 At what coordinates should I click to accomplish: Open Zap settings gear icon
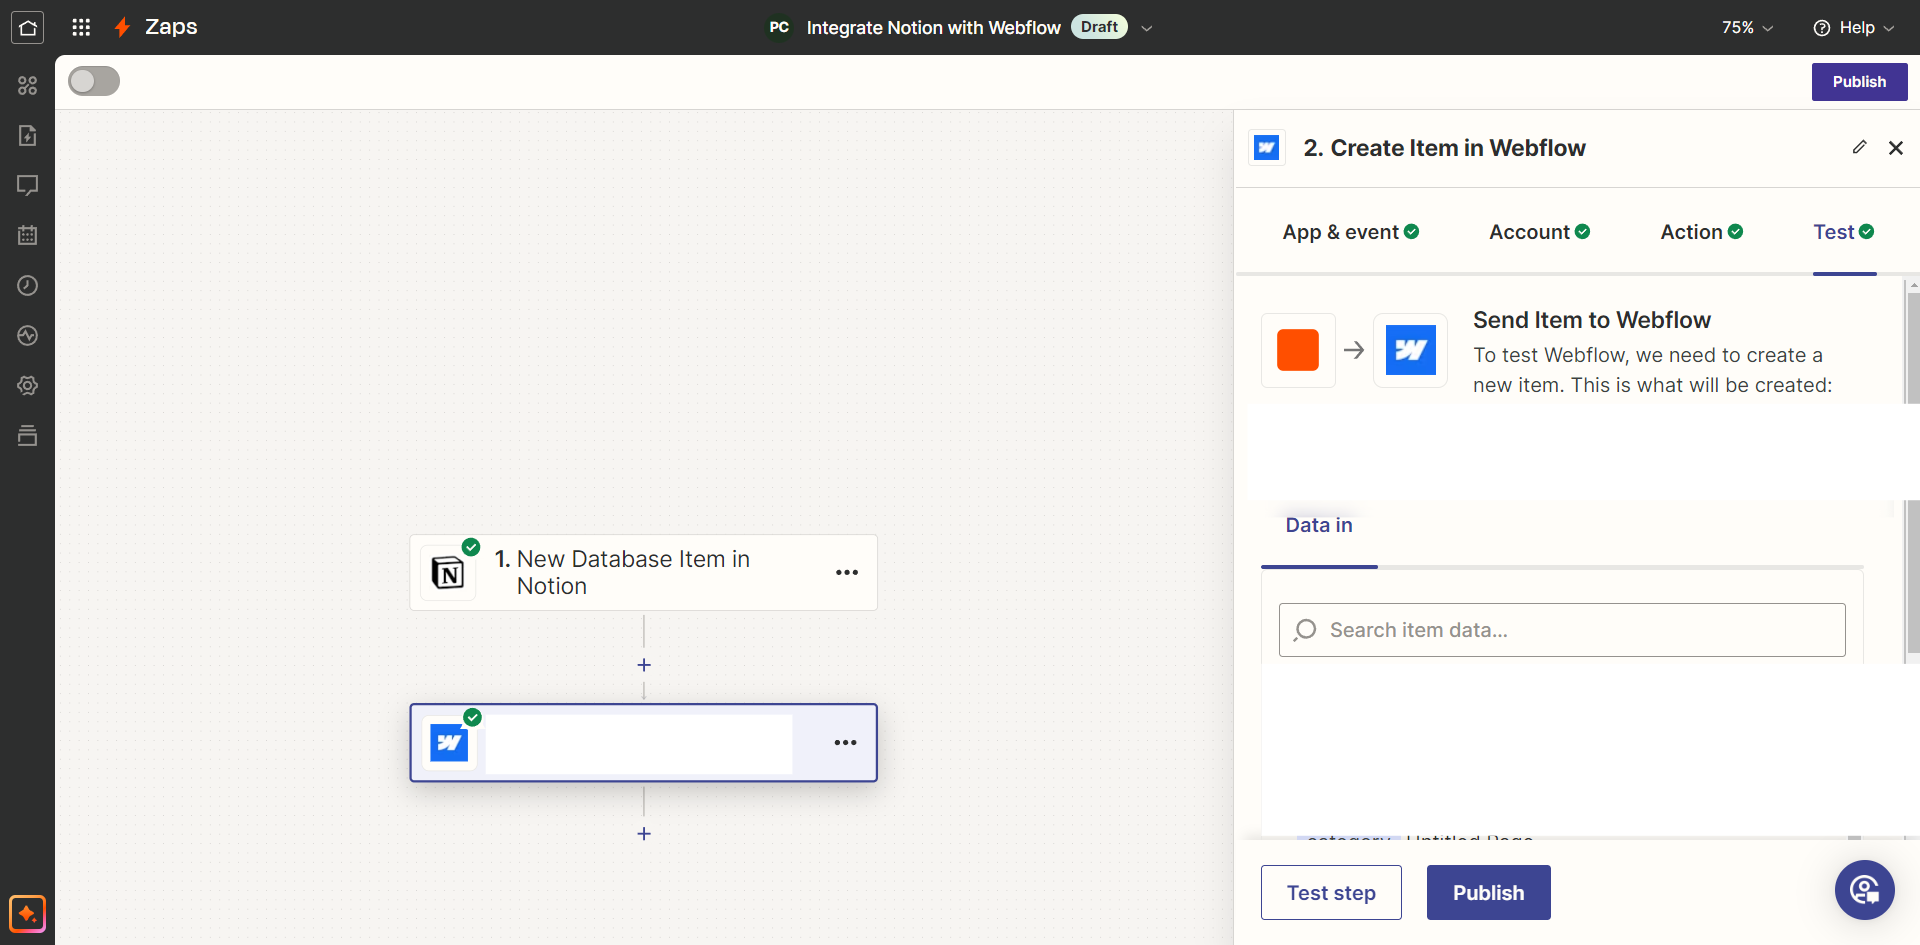tap(27, 385)
